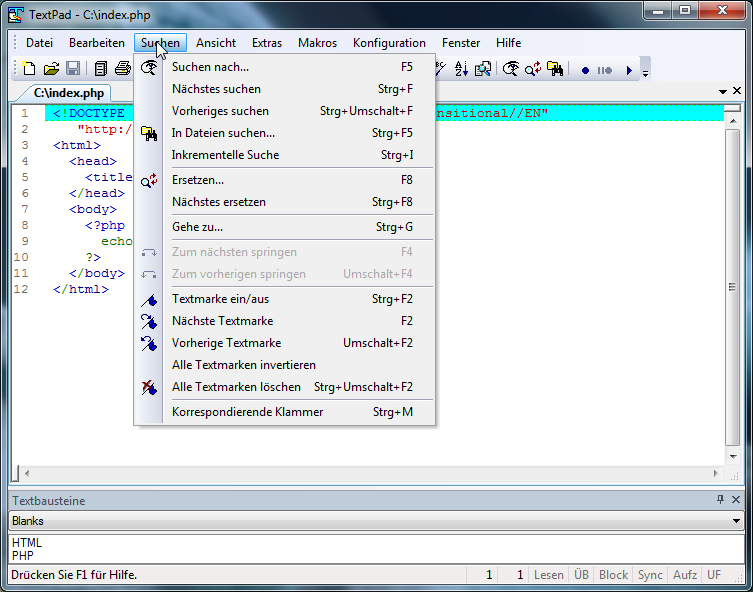Close the open Suchen menu
The width and height of the screenshot is (753, 592).
(x=160, y=43)
